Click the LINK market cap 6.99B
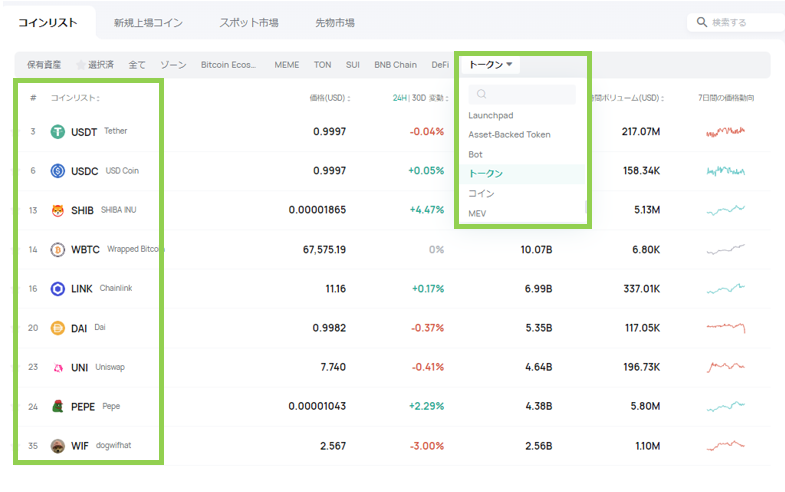Viewport: 785px width, 492px height. (x=538, y=289)
